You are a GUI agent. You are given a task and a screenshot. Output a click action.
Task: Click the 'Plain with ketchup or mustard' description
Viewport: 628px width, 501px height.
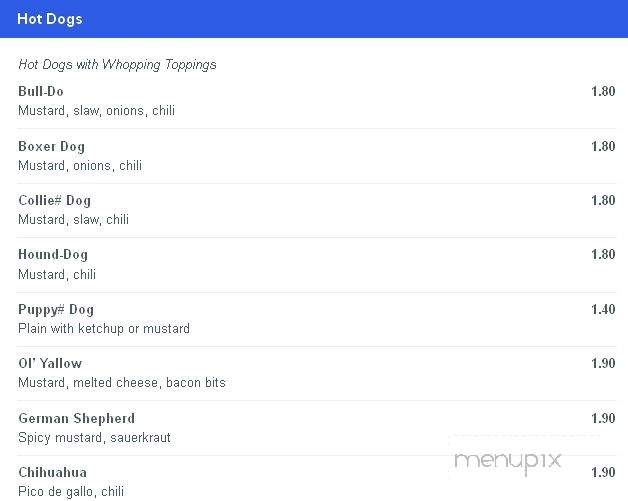(x=104, y=328)
